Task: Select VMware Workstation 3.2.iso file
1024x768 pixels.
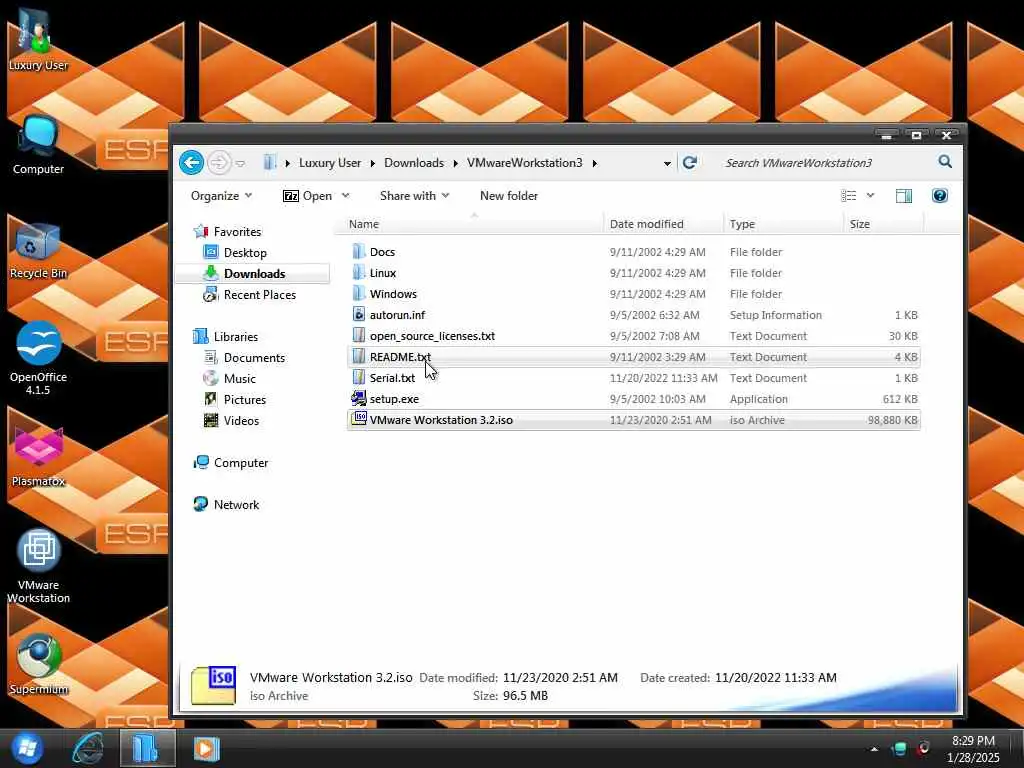Action: [633, 420]
